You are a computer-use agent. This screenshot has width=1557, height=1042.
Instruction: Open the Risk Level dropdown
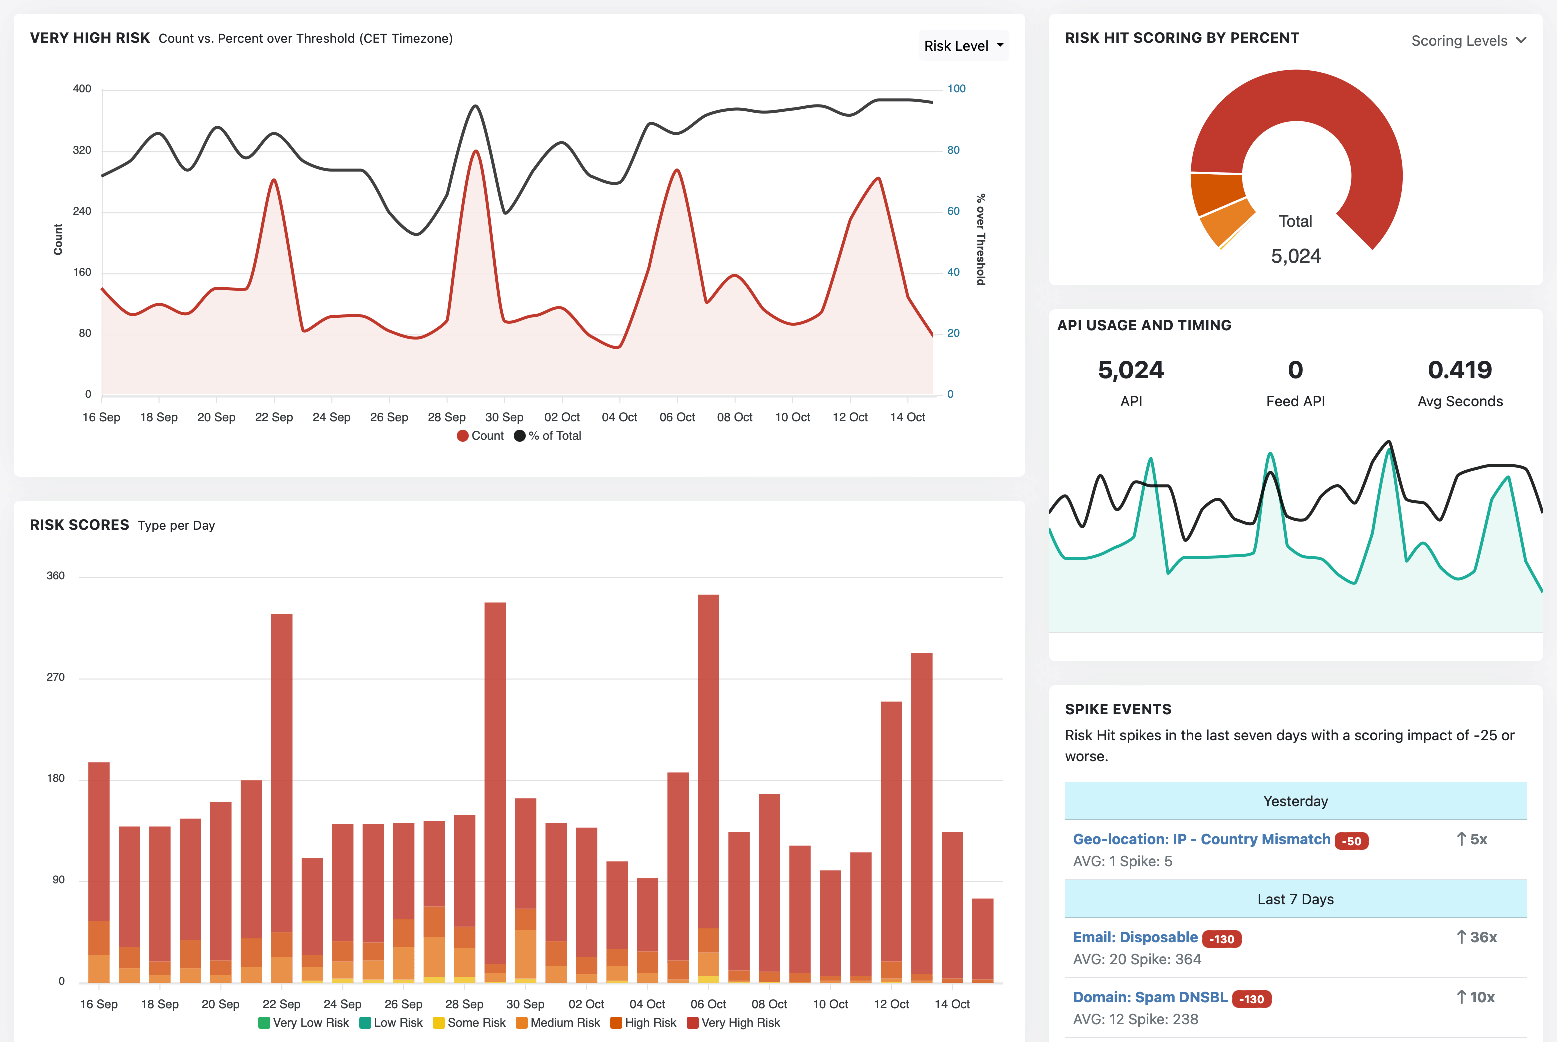click(963, 46)
